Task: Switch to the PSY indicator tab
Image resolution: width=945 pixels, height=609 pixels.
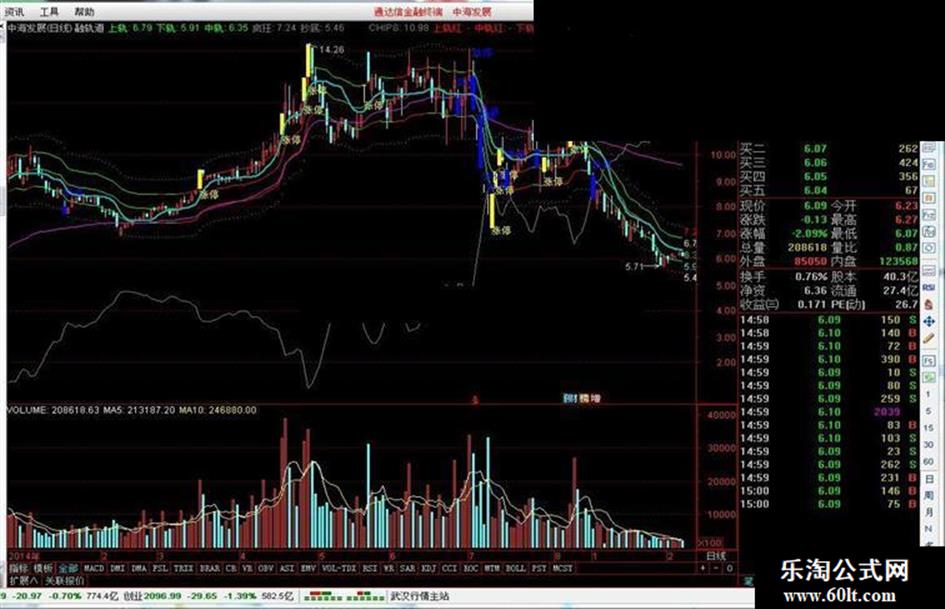Action: click(x=539, y=568)
